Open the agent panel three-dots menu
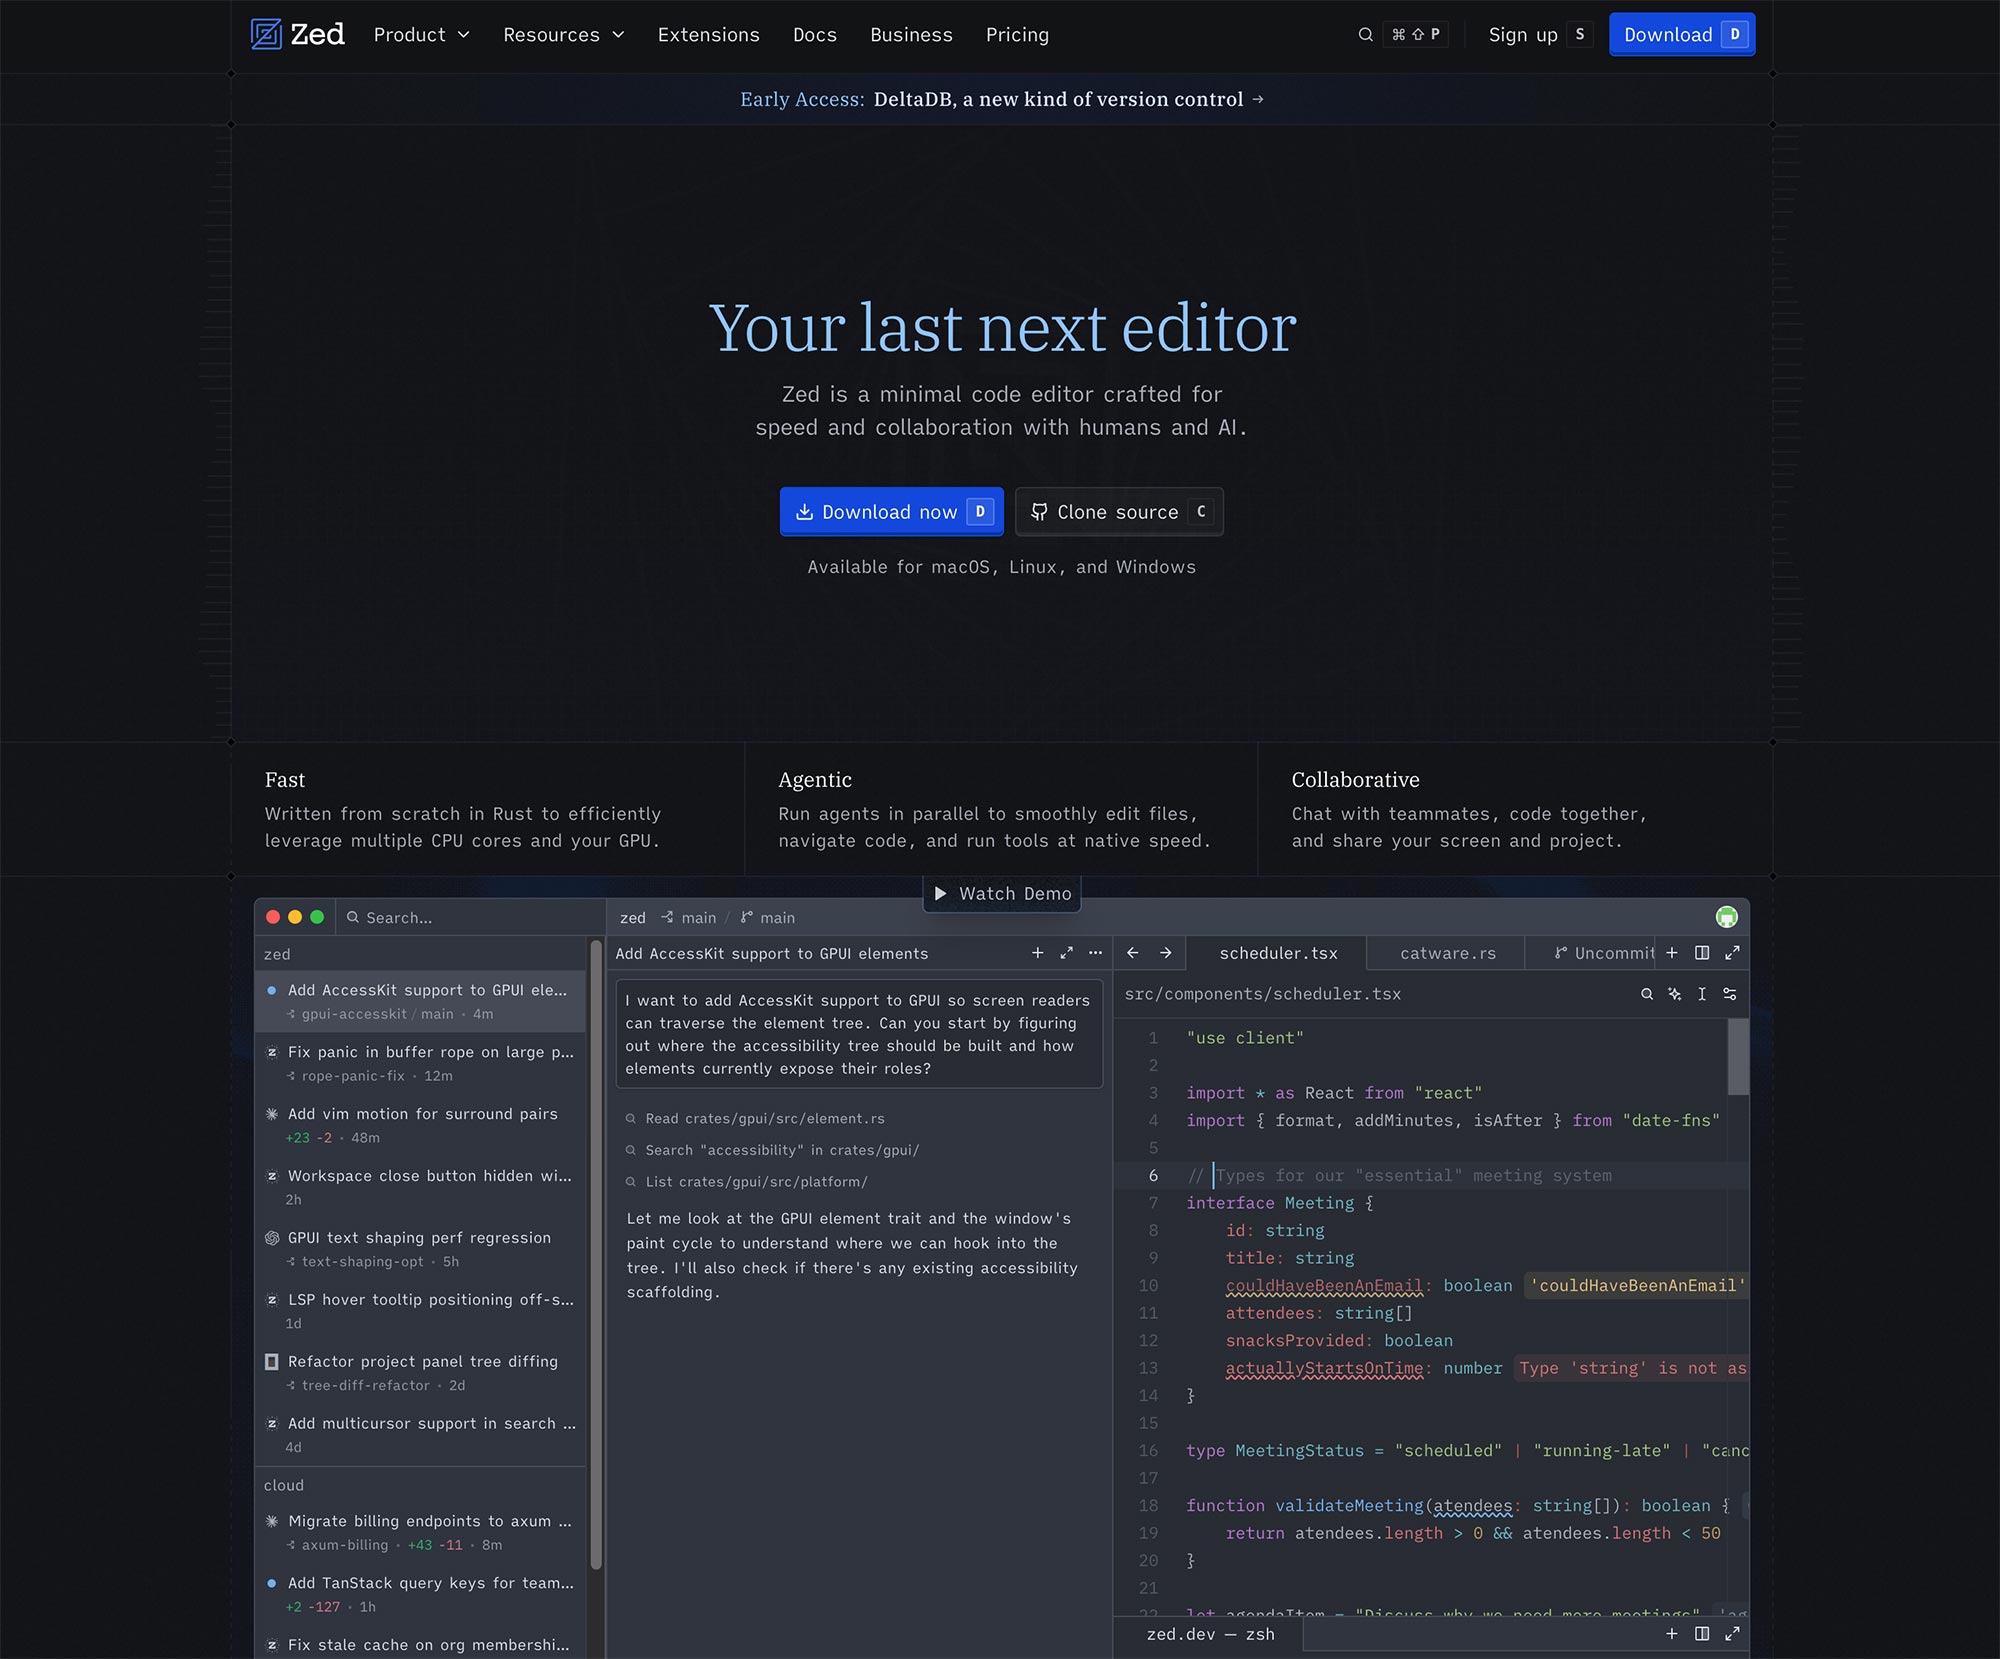The width and height of the screenshot is (2000, 1659). 1095,953
